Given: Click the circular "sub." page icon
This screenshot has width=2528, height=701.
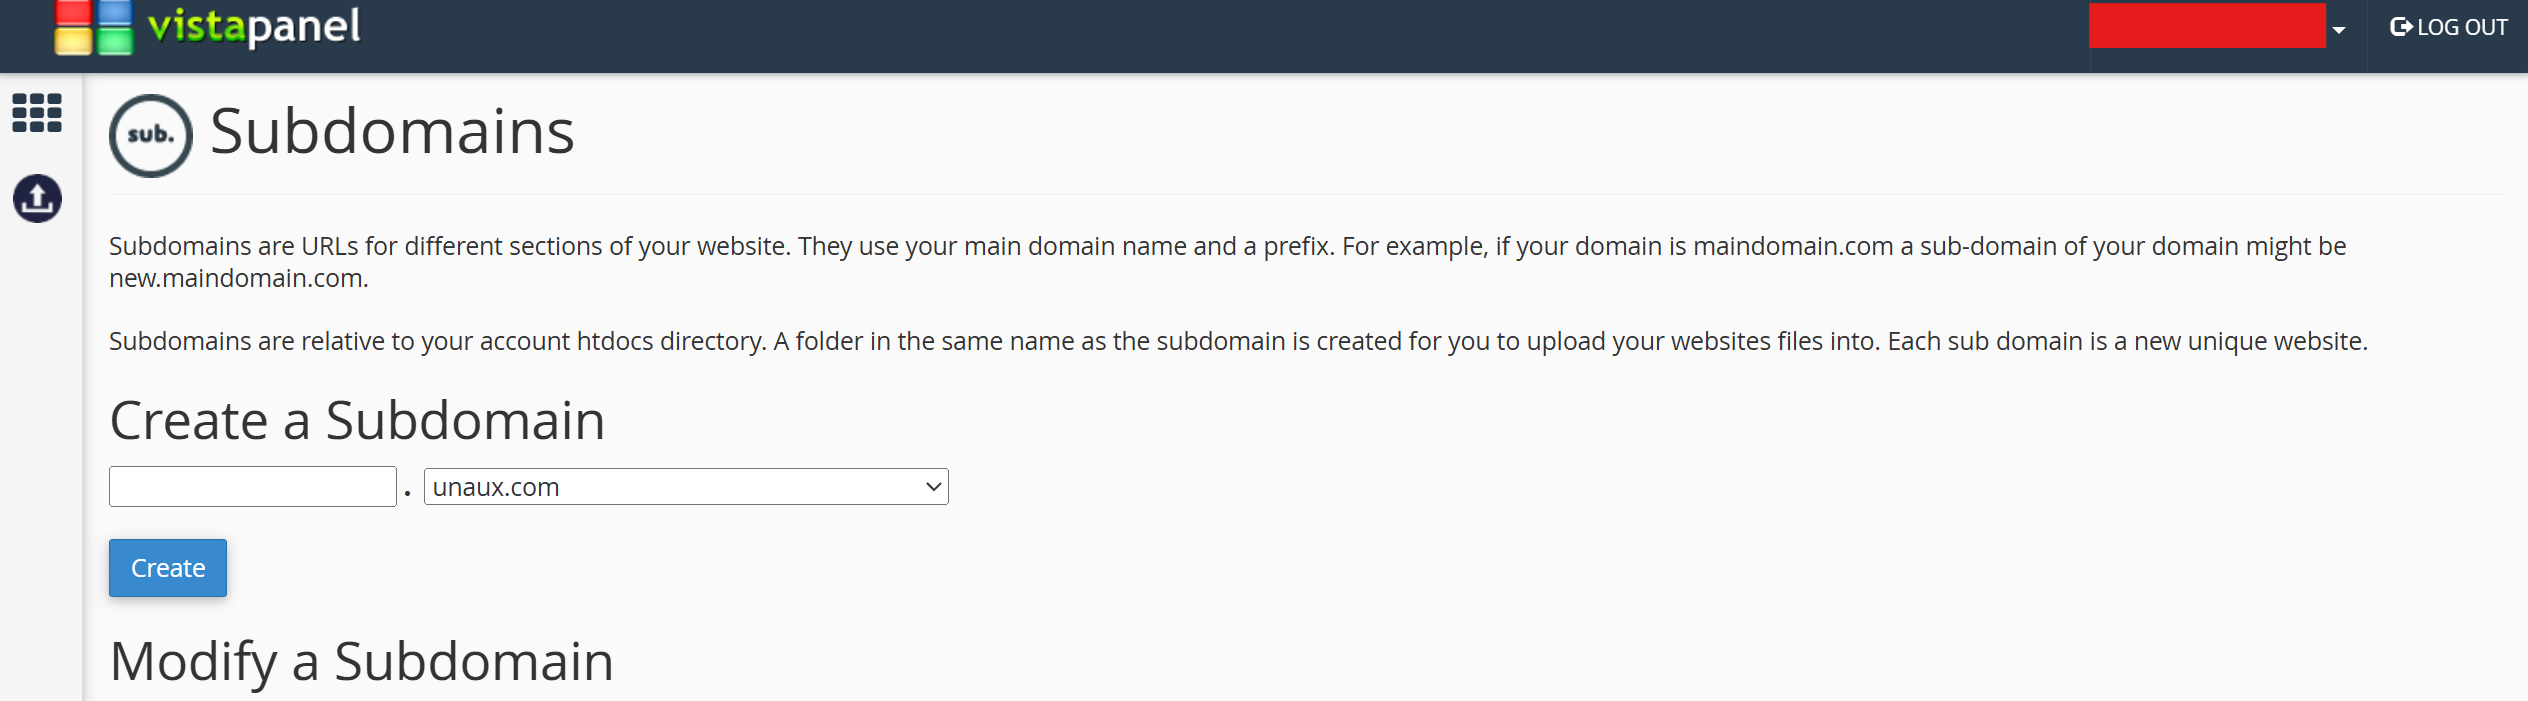Looking at the screenshot, I should tap(151, 135).
